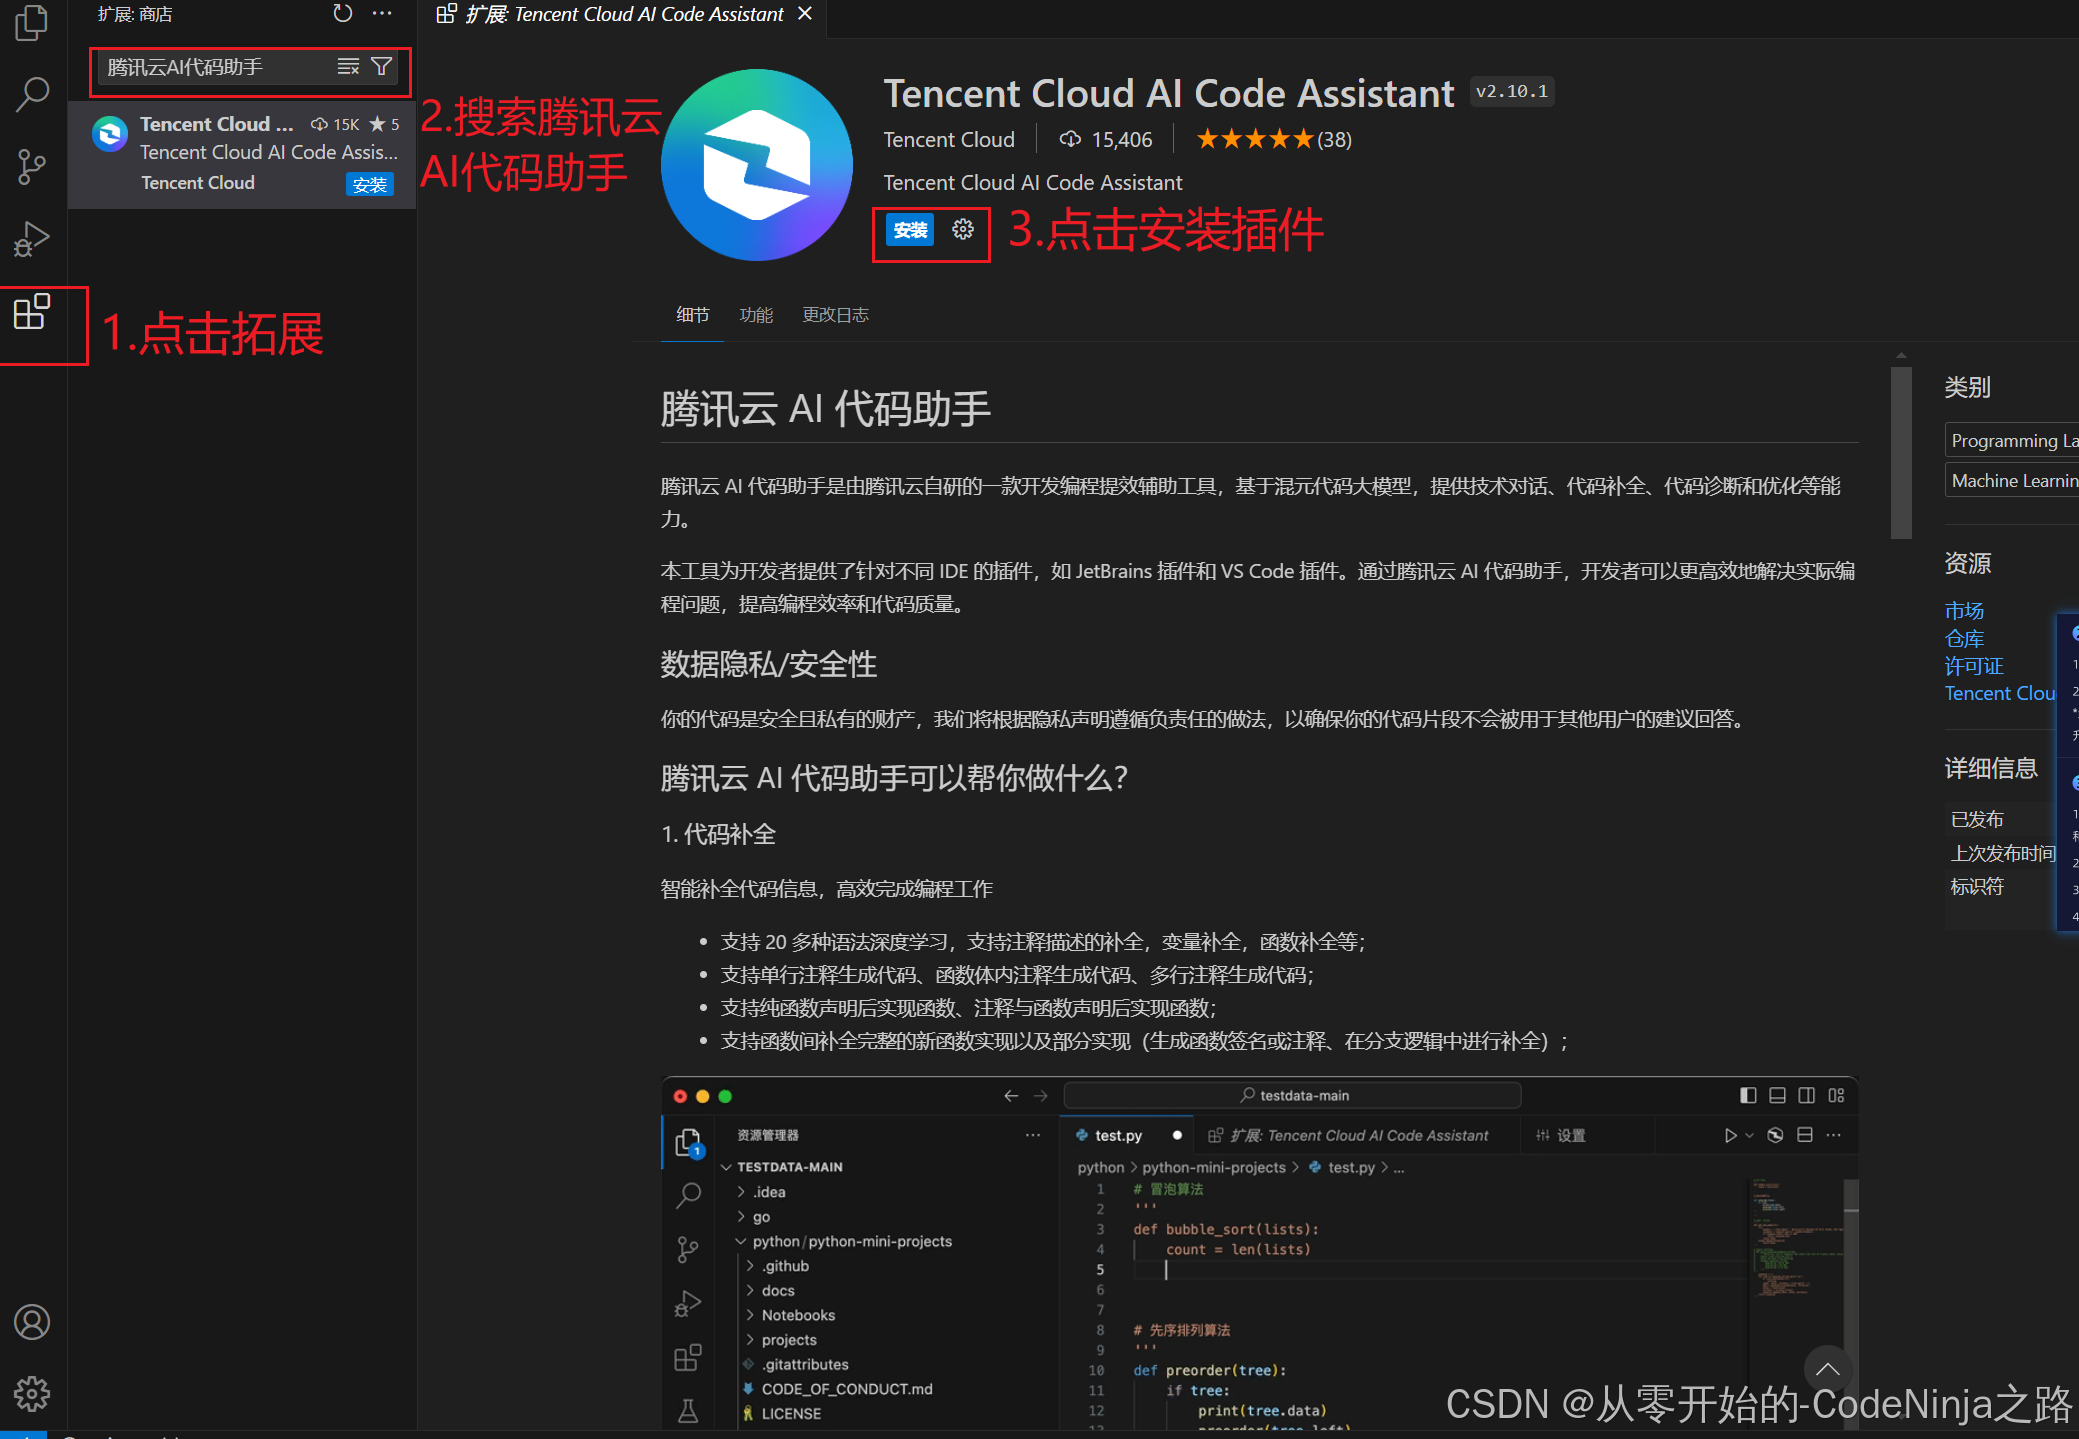Open the extensions view more actions menu

(x=382, y=14)
